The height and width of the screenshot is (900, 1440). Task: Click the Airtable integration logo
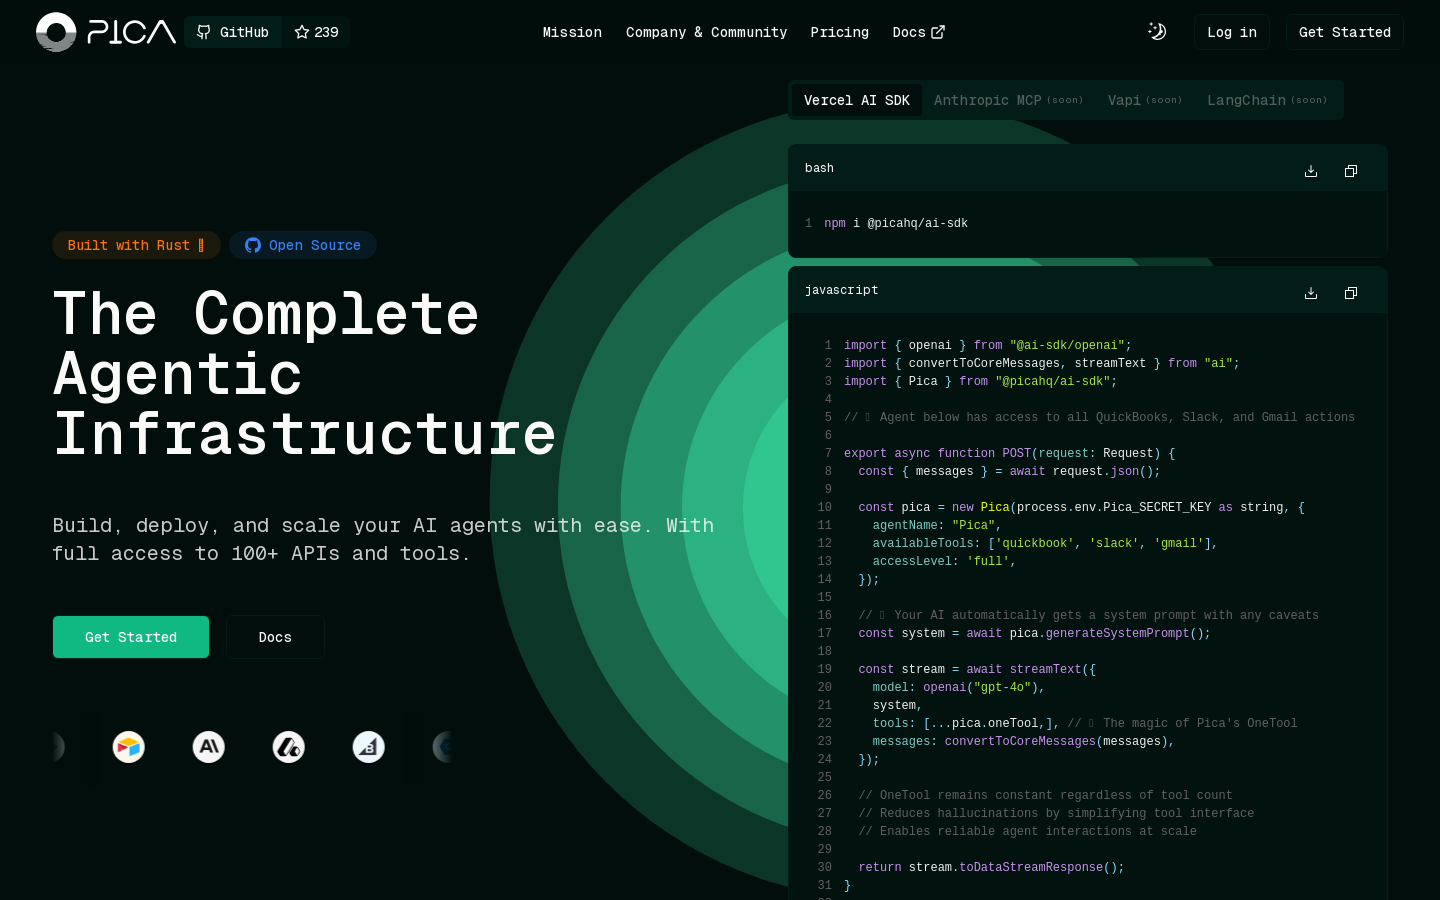(x=129, y=747)
